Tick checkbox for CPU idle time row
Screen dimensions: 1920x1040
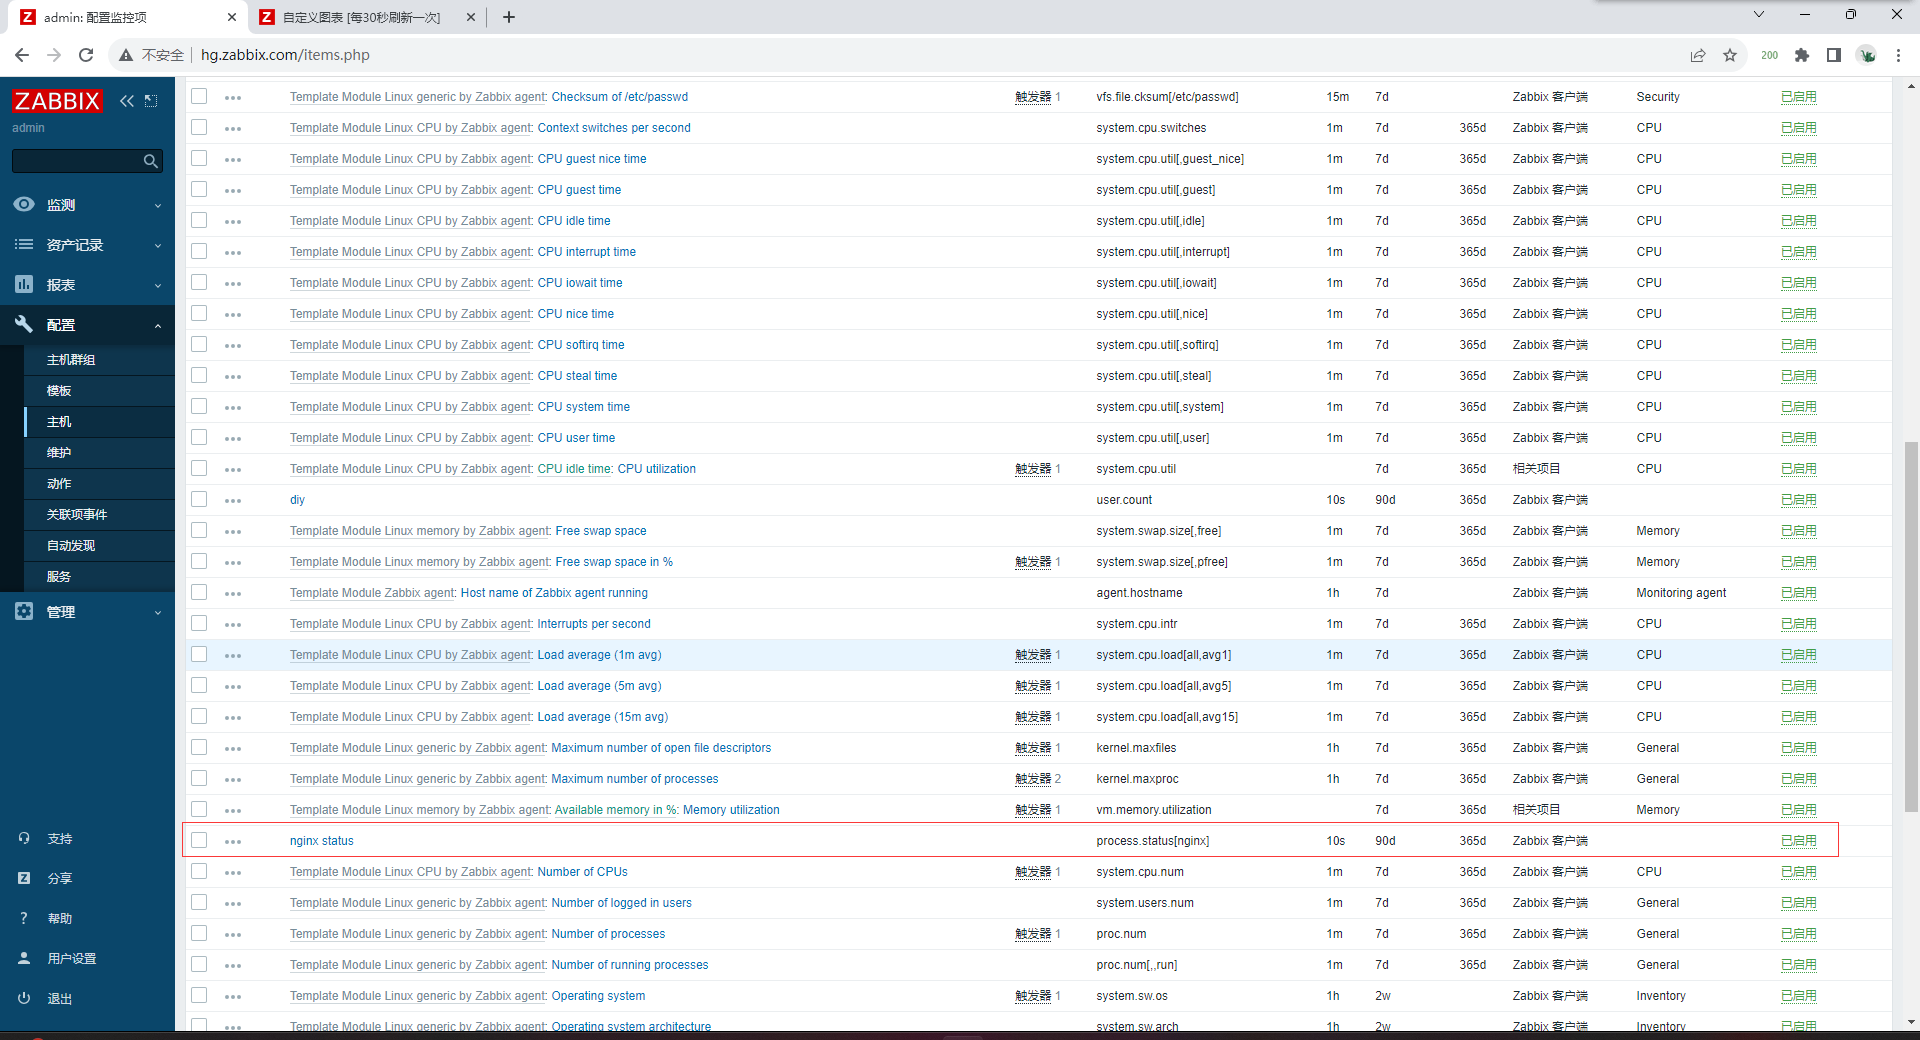[199, 220]
